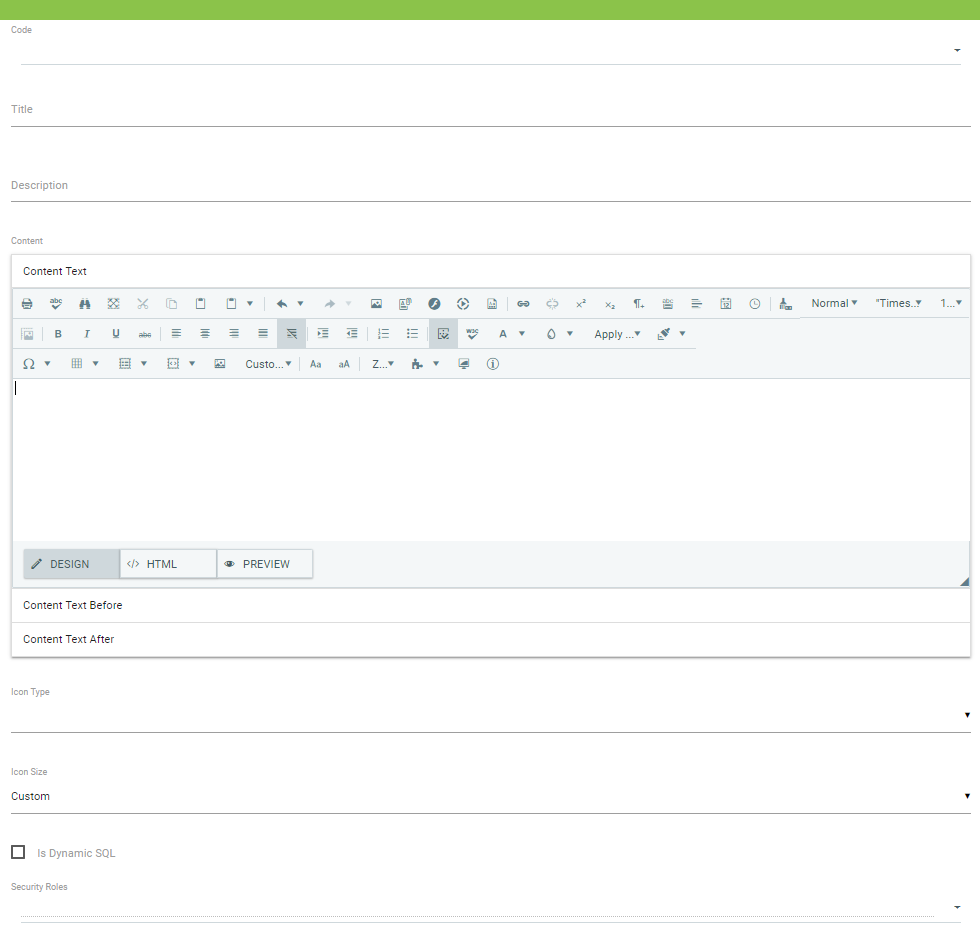Click into the Title input field
Screen dimensions: 980x931
pyautogui.click(x=490, y=110)
